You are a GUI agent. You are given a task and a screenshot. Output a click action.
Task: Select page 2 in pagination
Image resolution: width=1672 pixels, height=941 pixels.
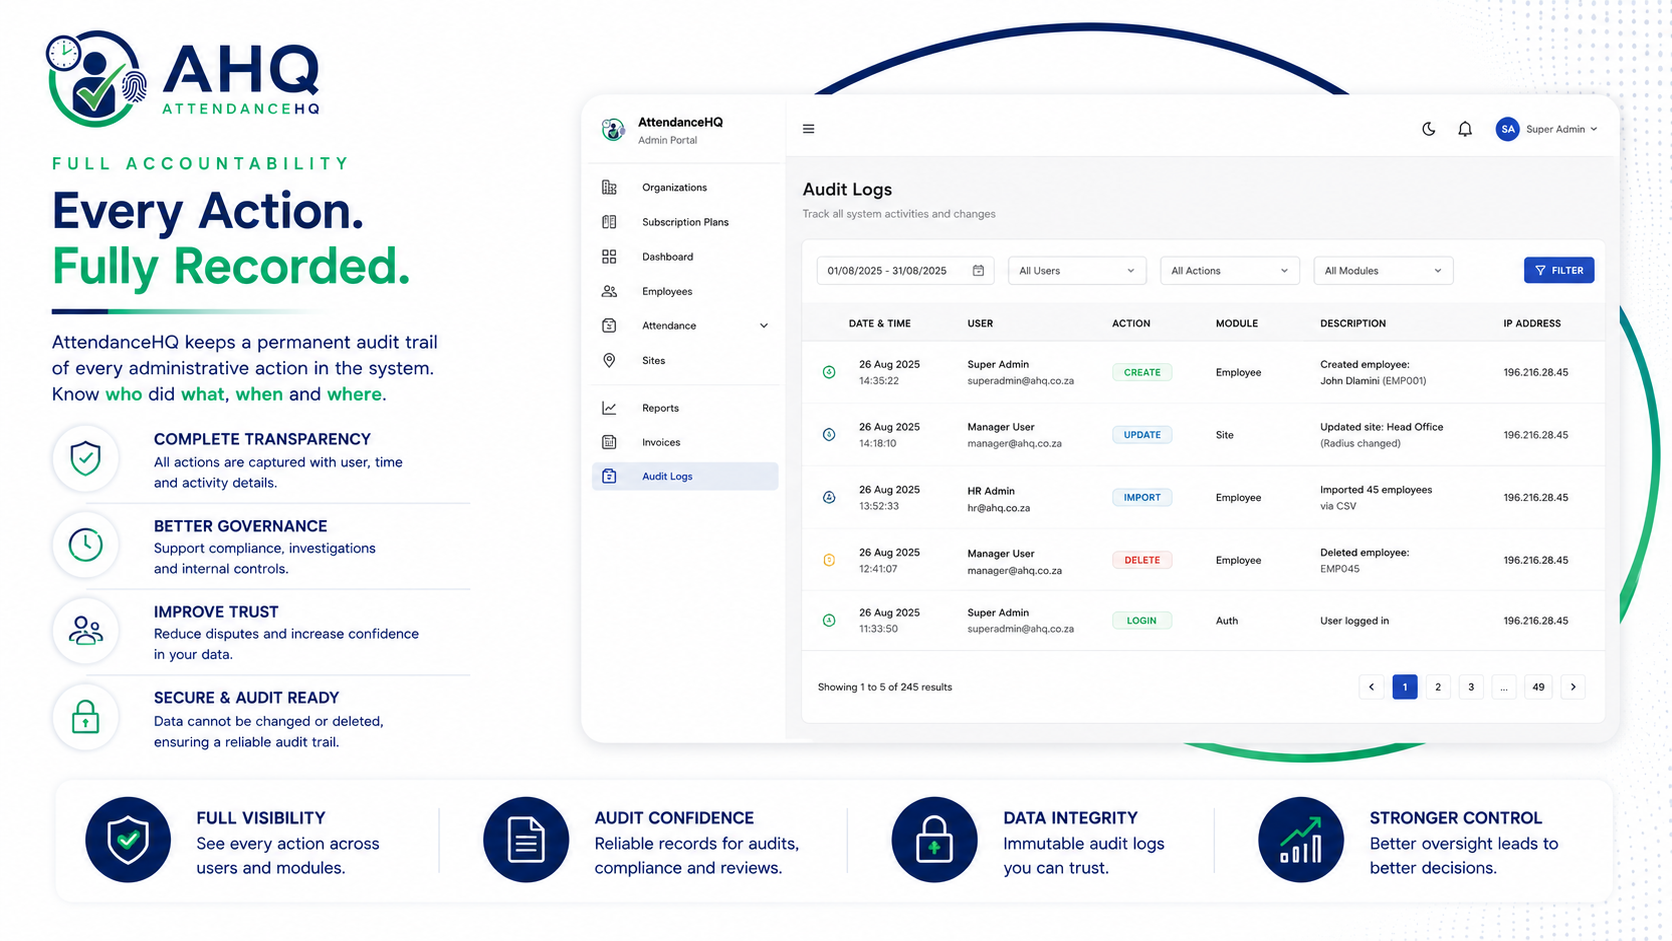[1438, 687]
